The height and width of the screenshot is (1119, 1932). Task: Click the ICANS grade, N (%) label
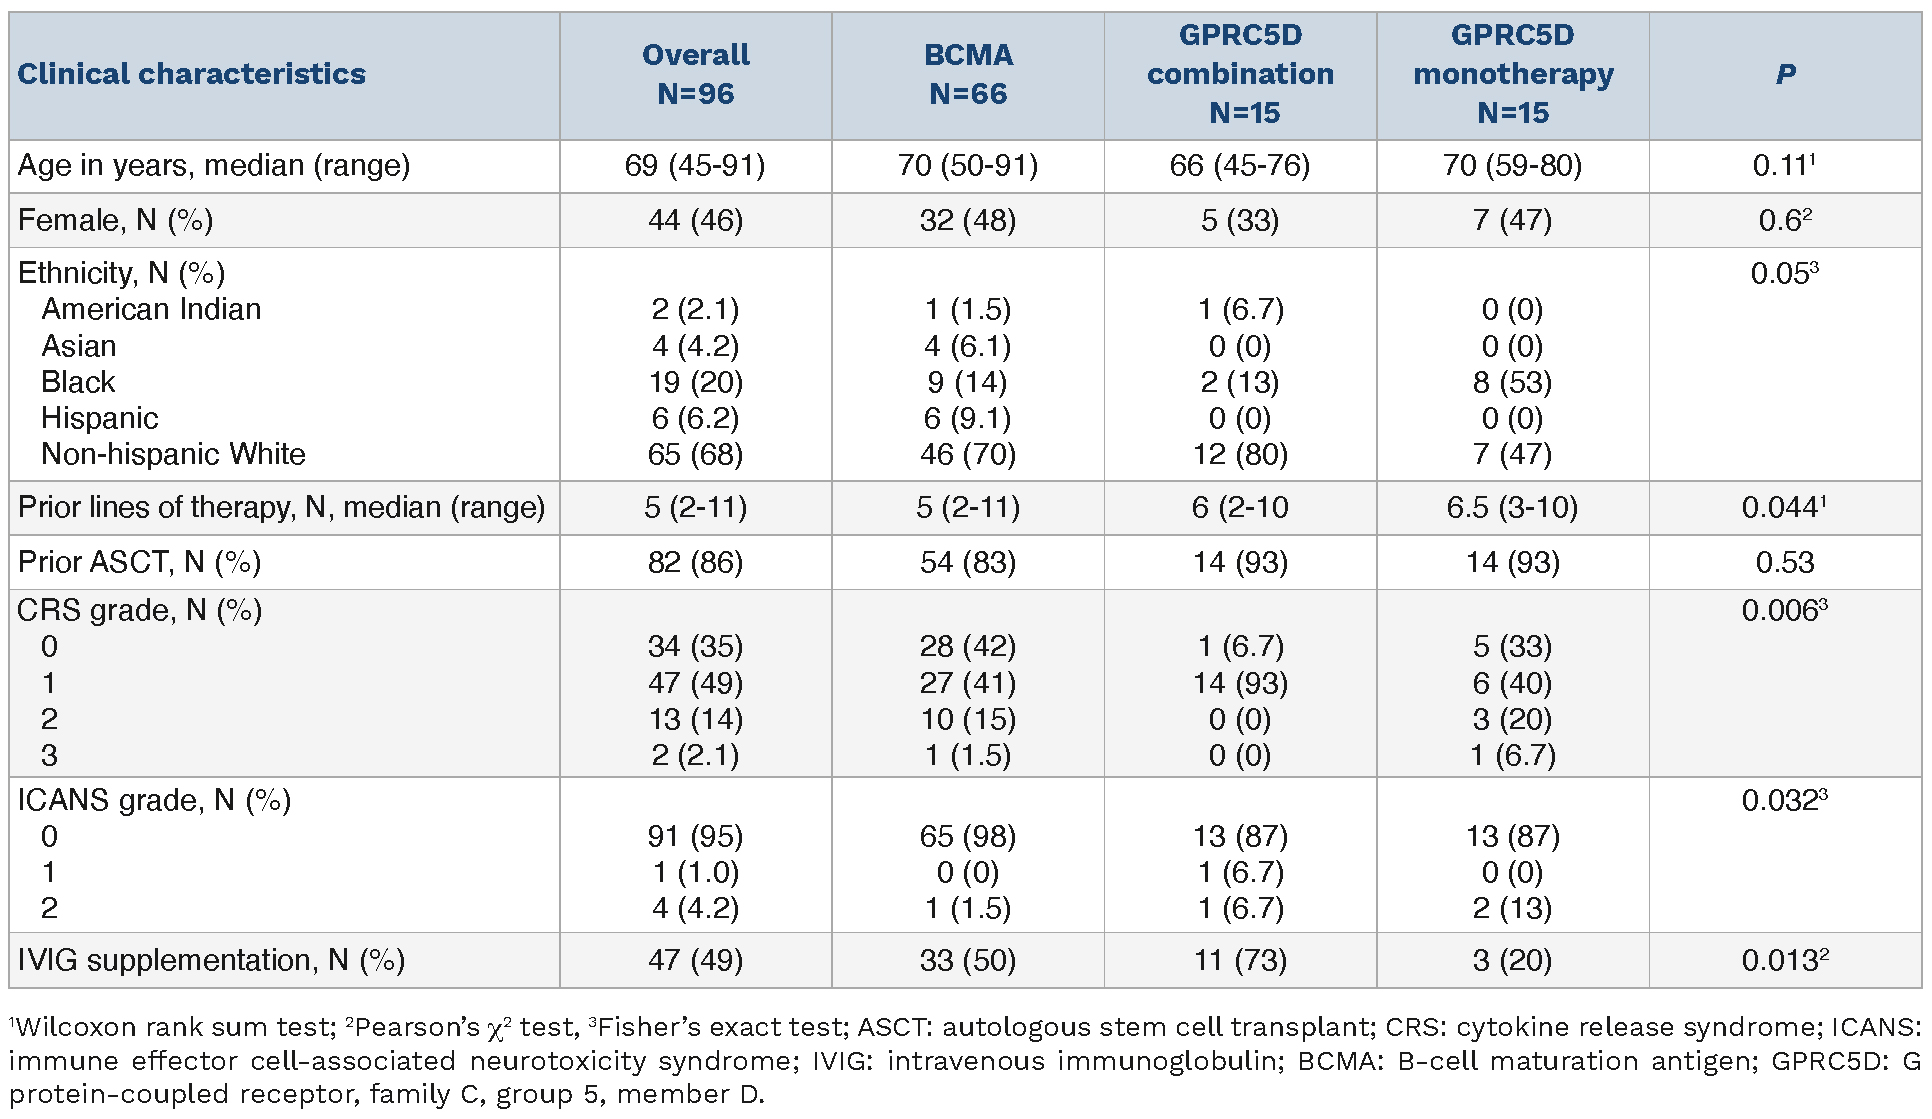click(154, 800)
